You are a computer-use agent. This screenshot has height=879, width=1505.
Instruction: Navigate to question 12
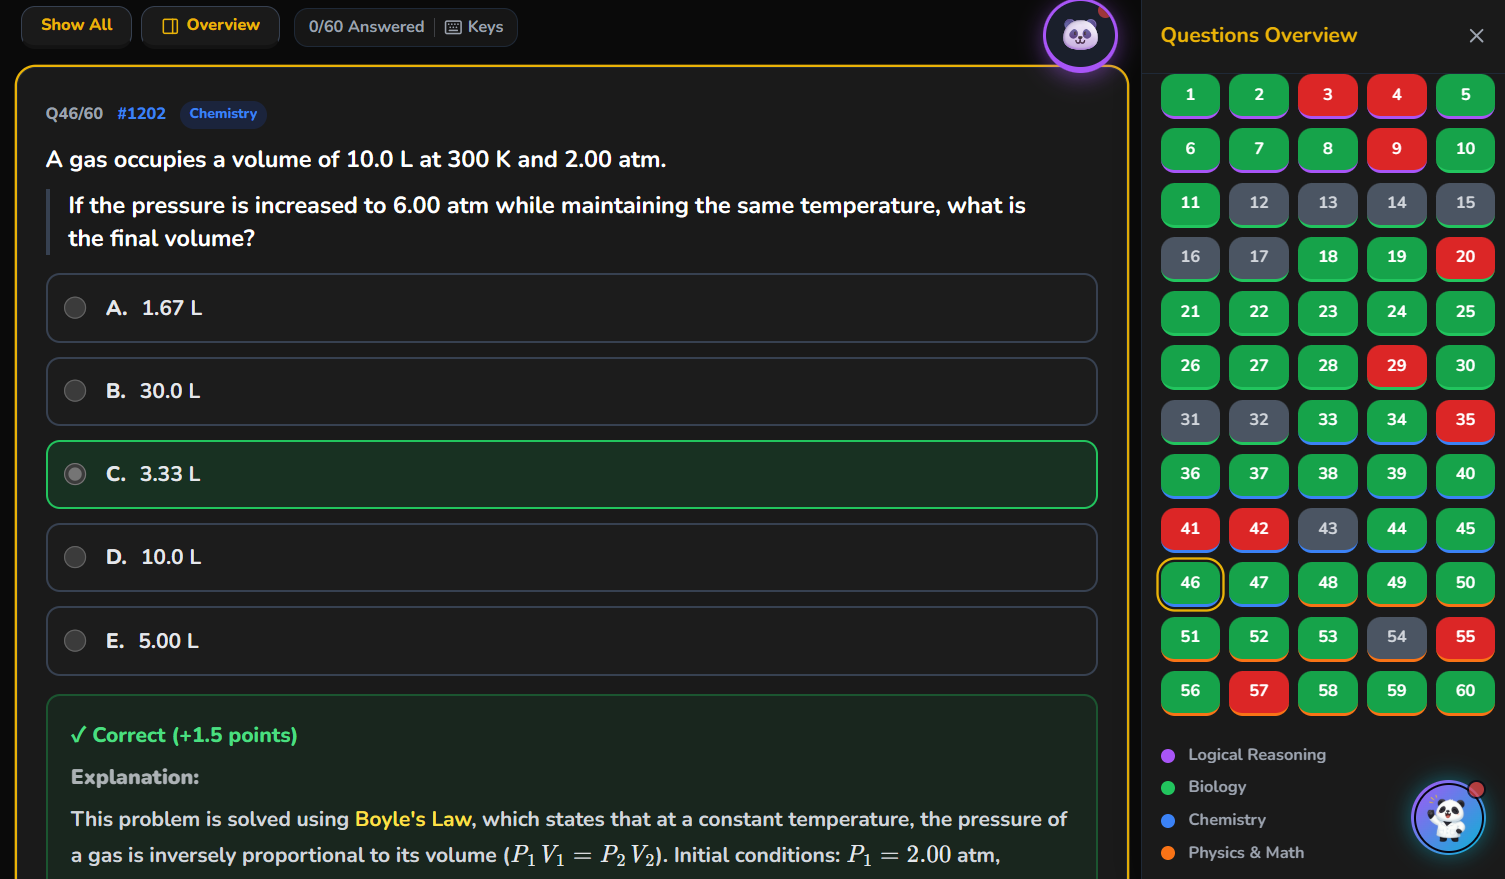(1259, 203)
